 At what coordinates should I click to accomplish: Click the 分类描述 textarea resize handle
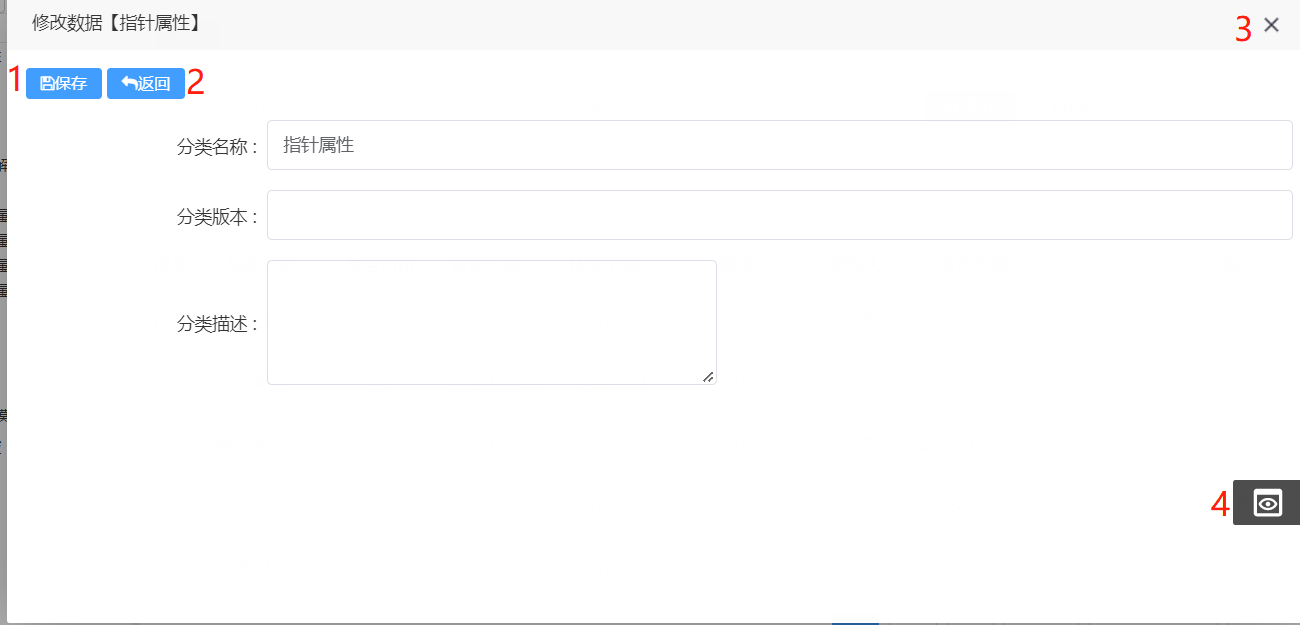(708, 376)
